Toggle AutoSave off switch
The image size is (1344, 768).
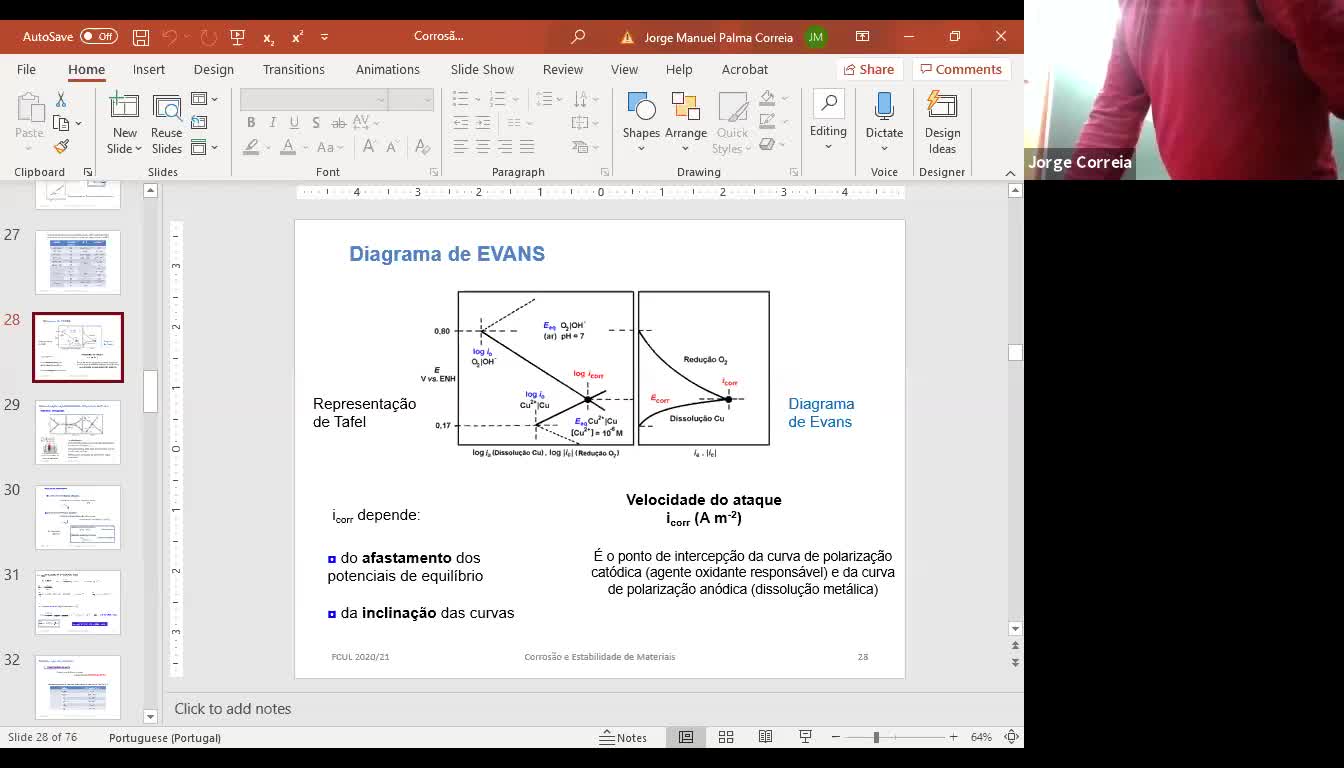point(98,37)
